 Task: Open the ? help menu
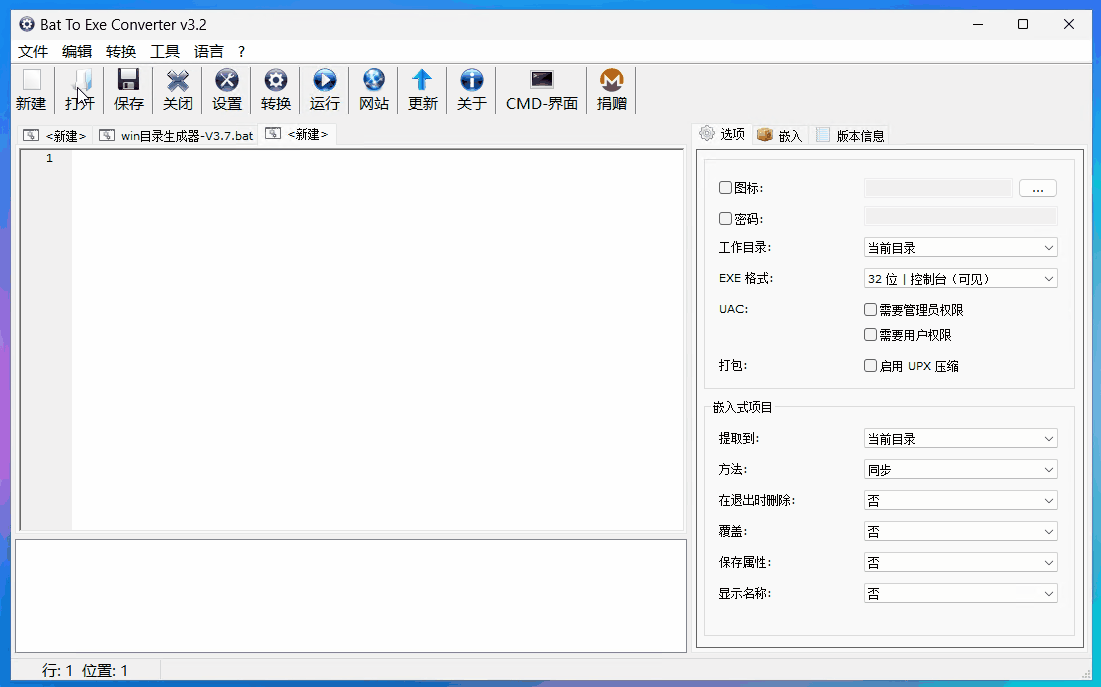(242, 51)
